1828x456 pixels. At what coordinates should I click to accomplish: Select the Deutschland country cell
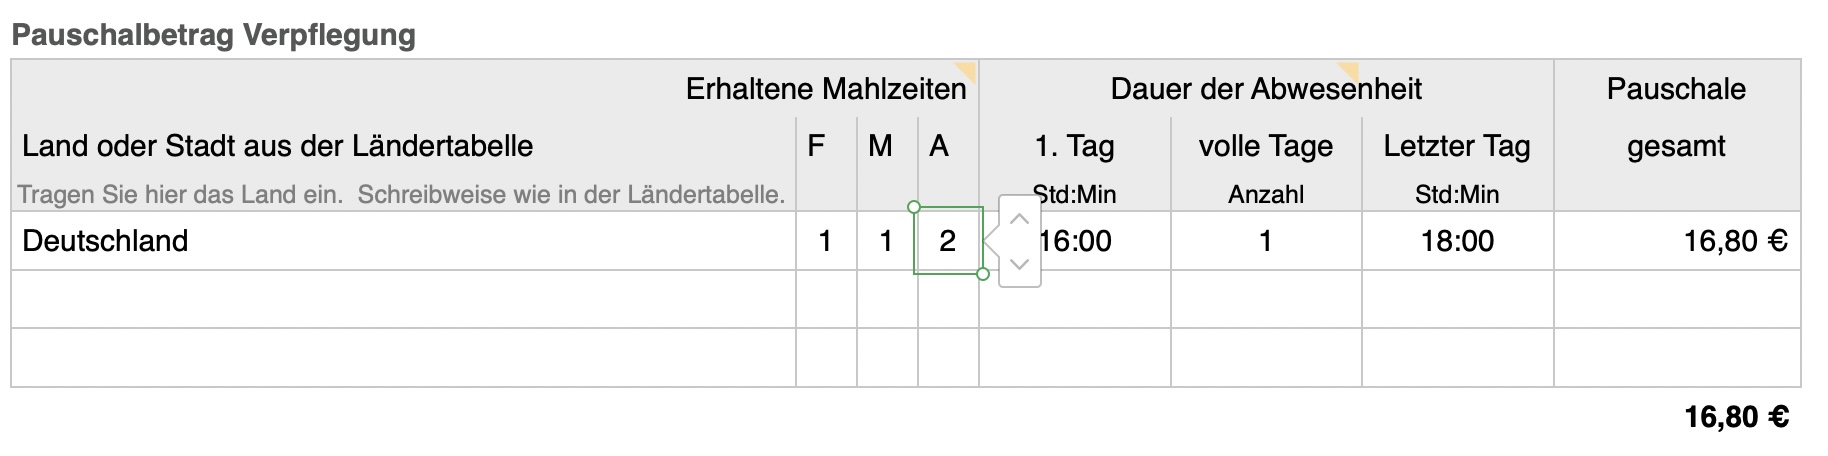pyautogui.click(x=400, y=241)
